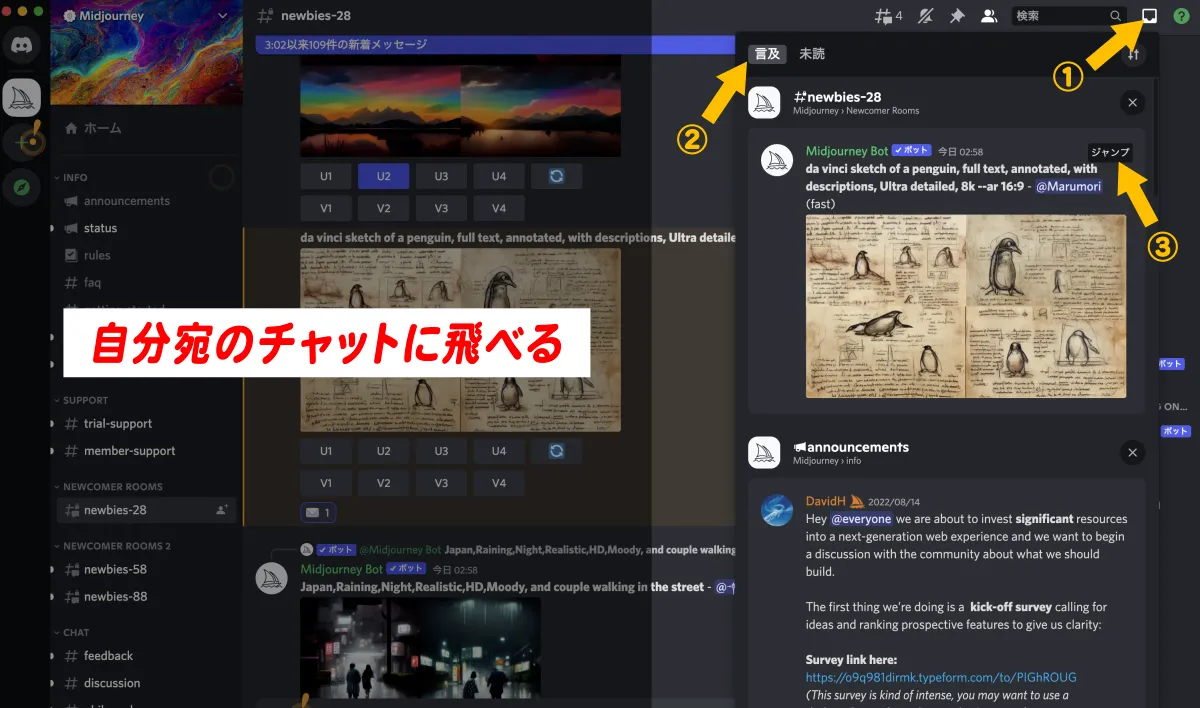Open penguin sketch image in chat
The height and width of the screenshot is (708, 1200).
coord(461,340)
